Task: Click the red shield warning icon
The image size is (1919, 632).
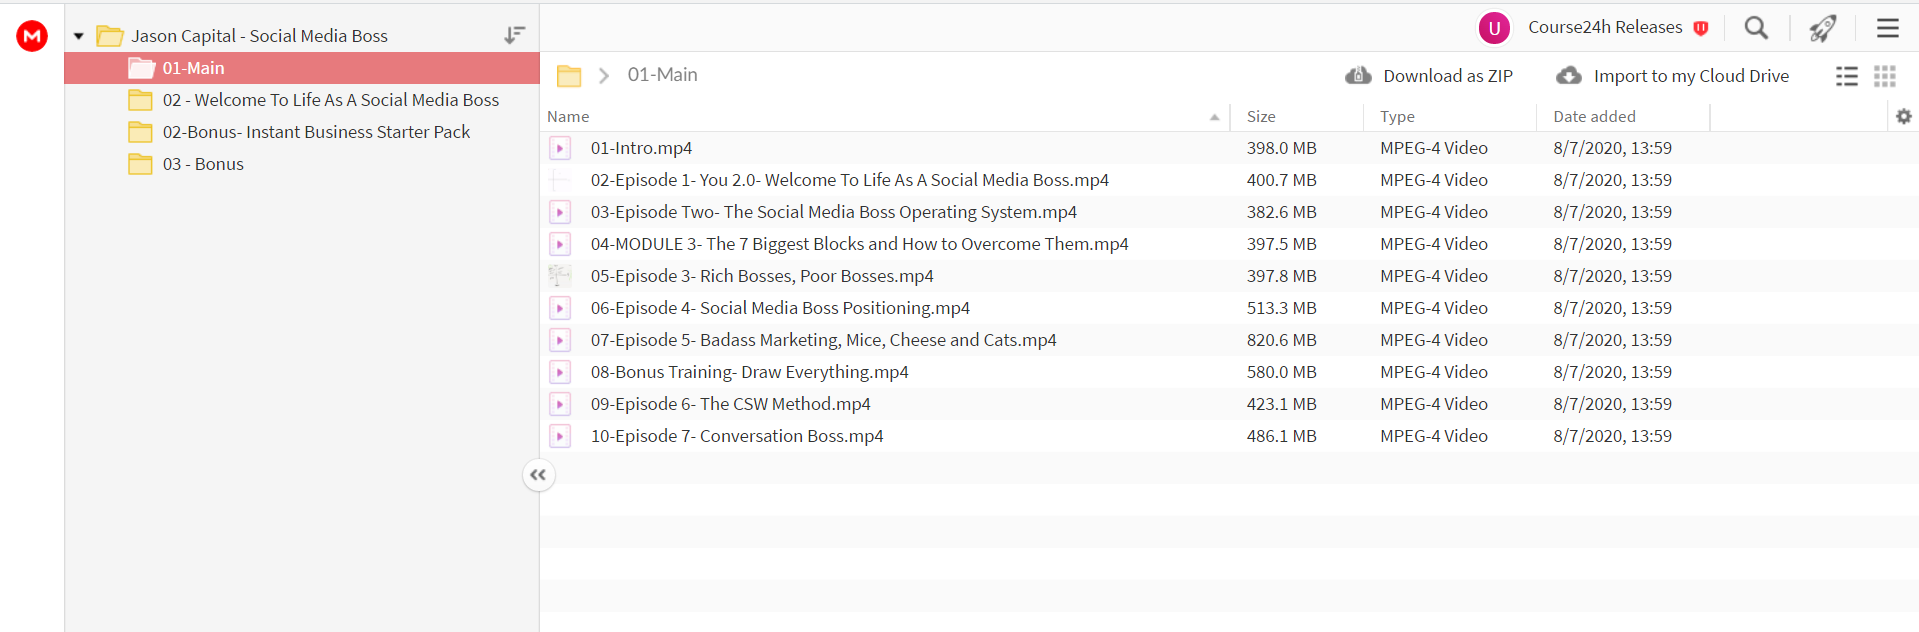Action: click(1700, 28)
